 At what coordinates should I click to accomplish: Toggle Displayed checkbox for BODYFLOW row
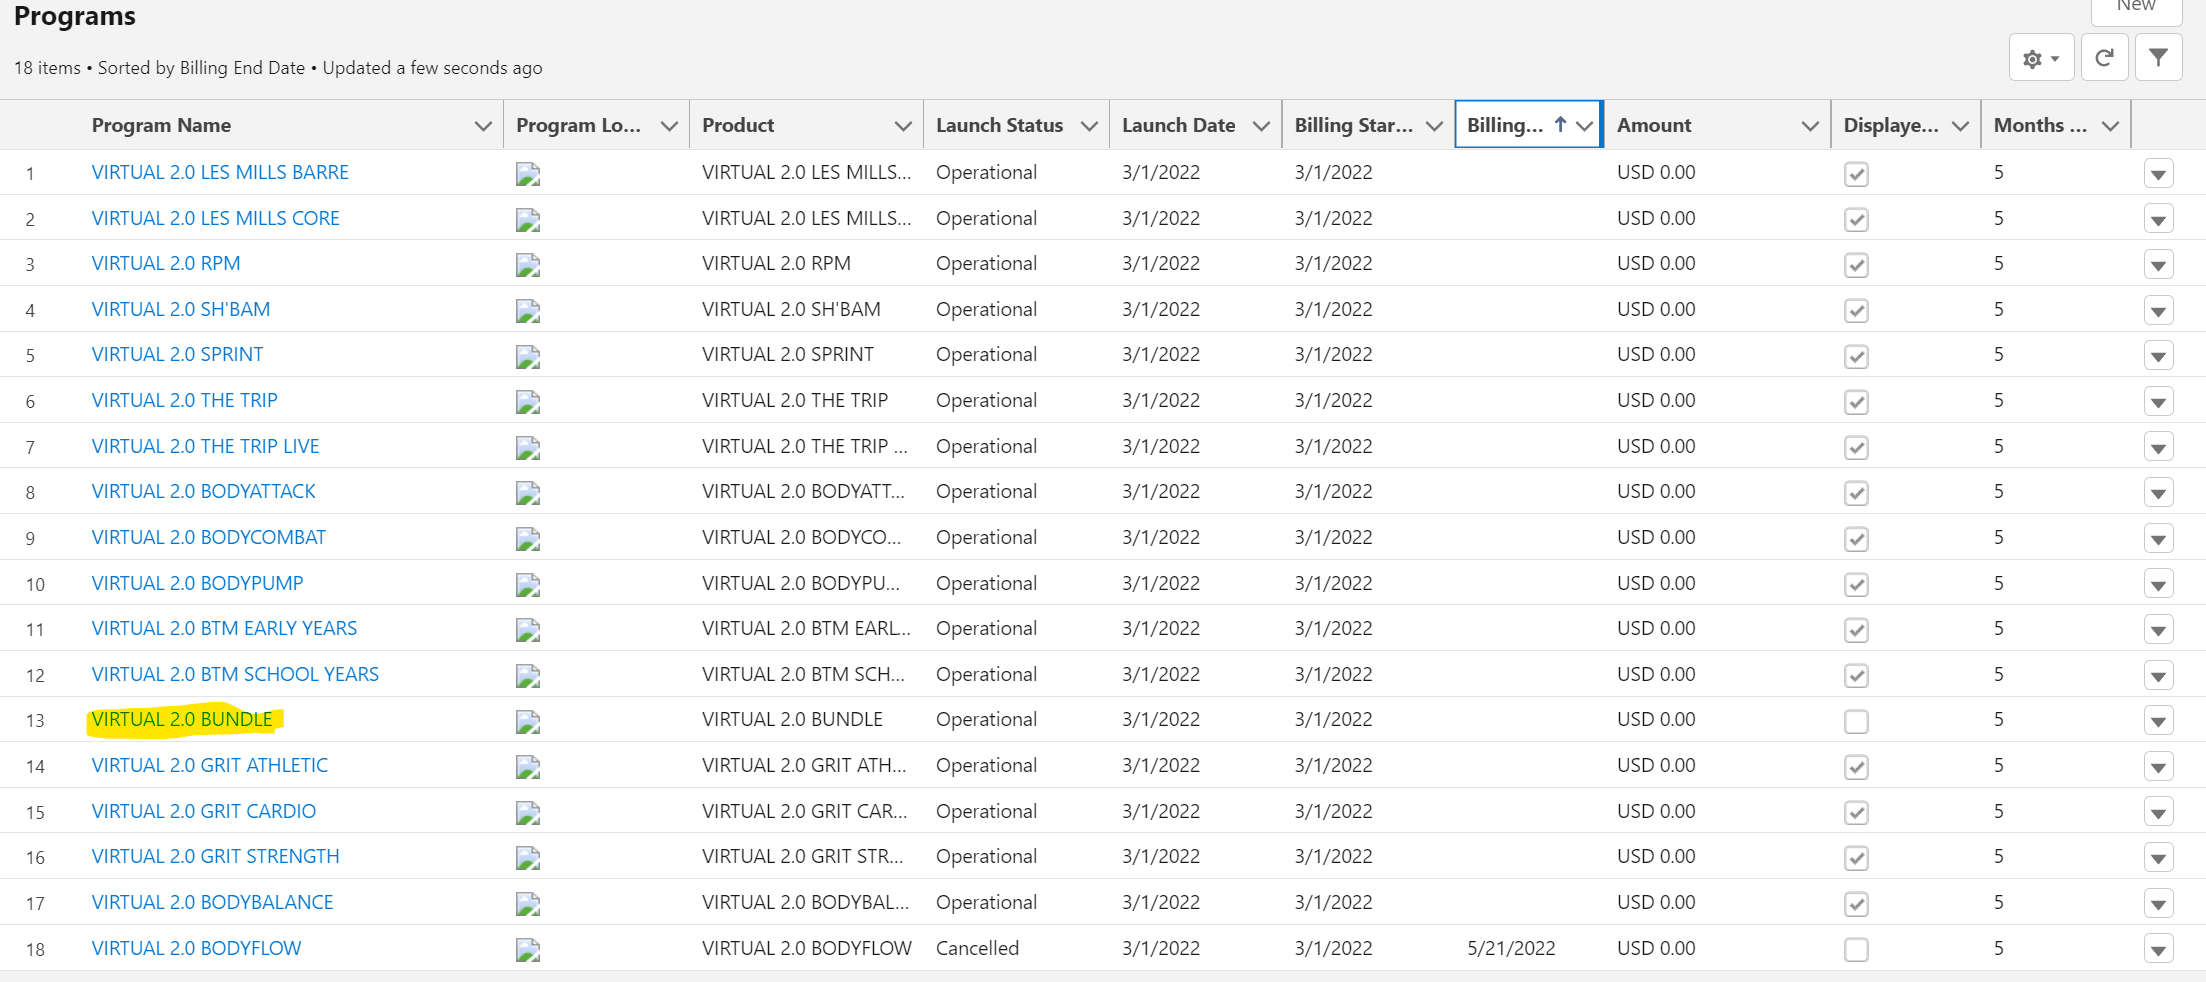click(x=1856, y=949)
